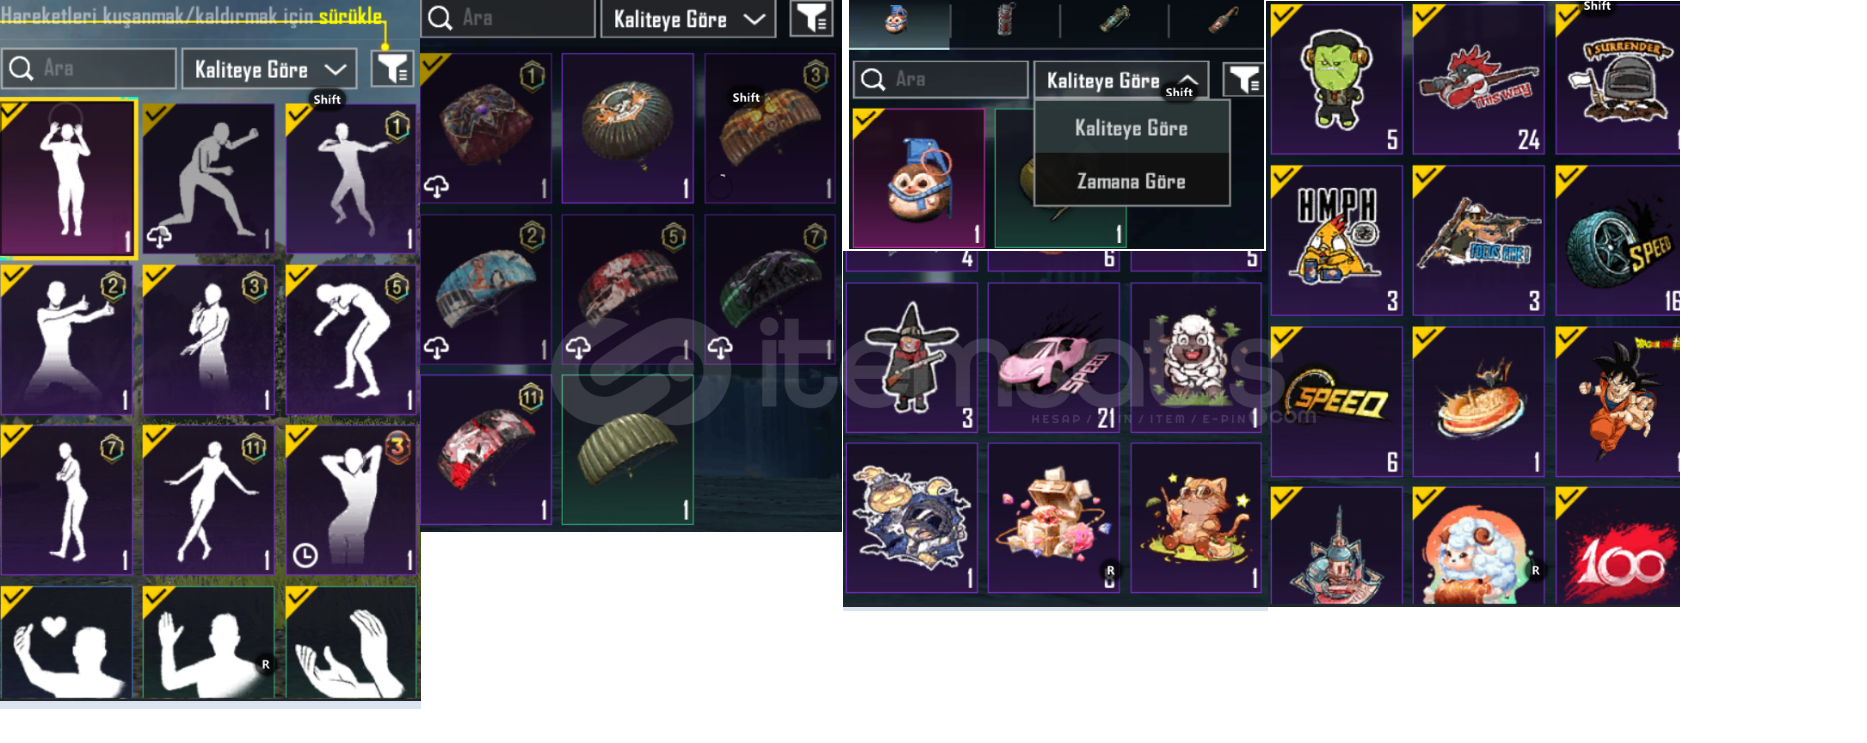Click the Ara search field in the emotes panel

pyautogui.click(x=88, y=69)
